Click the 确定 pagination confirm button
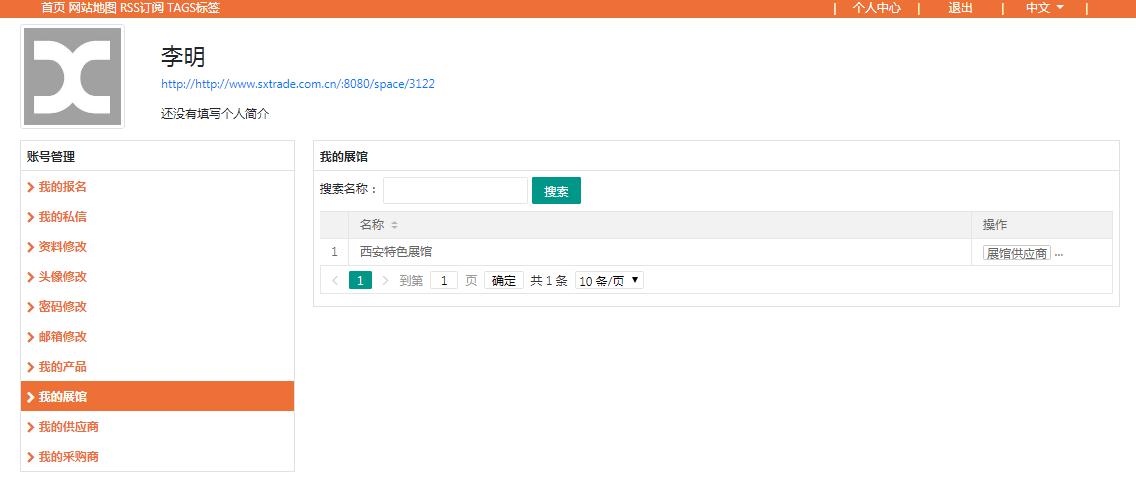This screenshot has height=477, width=1136. pos(504,281)
